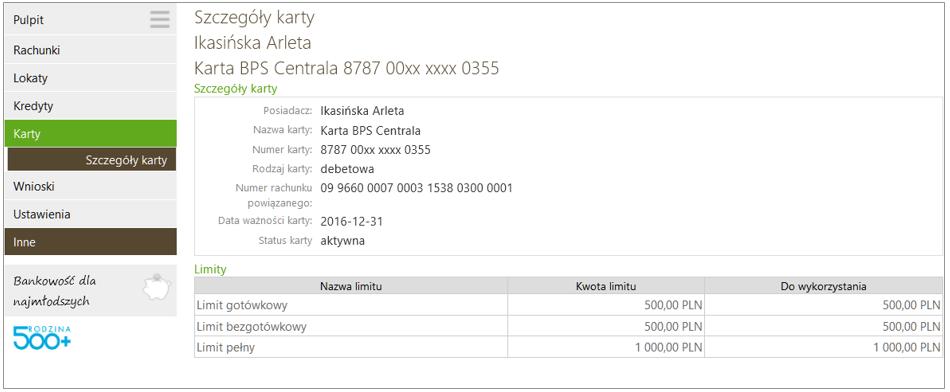
Task: Select the Limit bezgotówkowy row
Action: click(x=568, y=326)
